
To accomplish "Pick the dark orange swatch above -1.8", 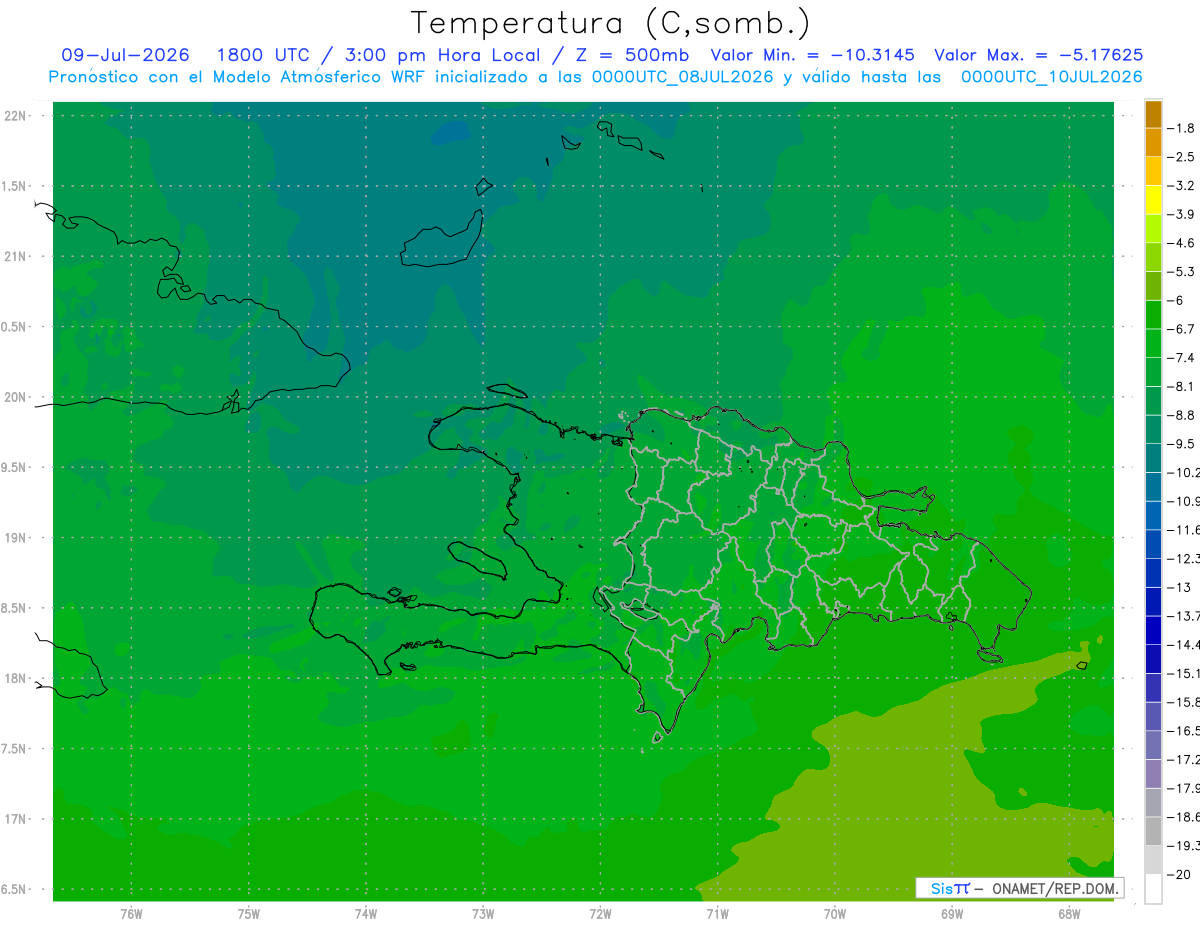I will point(1153,114).
